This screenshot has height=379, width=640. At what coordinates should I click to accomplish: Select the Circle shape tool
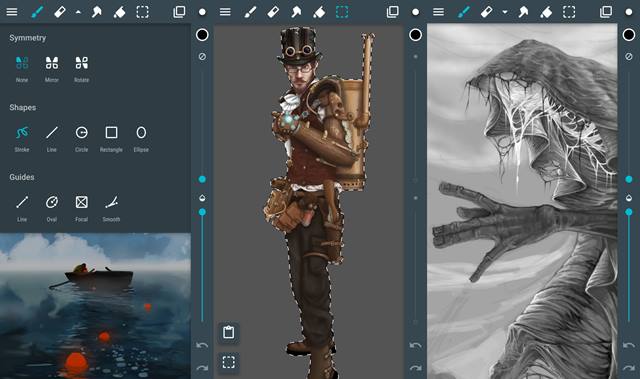pyautogui.click(x=82, y=139)
